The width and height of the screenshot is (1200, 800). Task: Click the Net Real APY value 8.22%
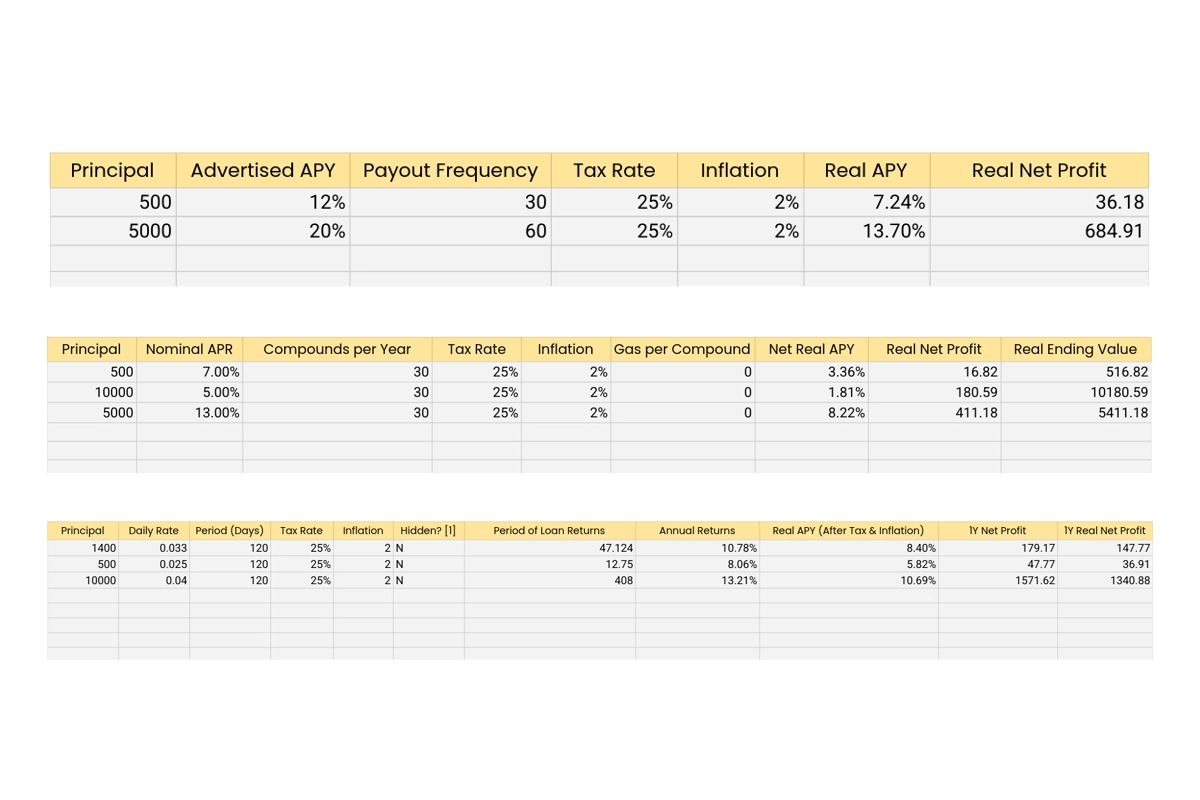(811, 412)
